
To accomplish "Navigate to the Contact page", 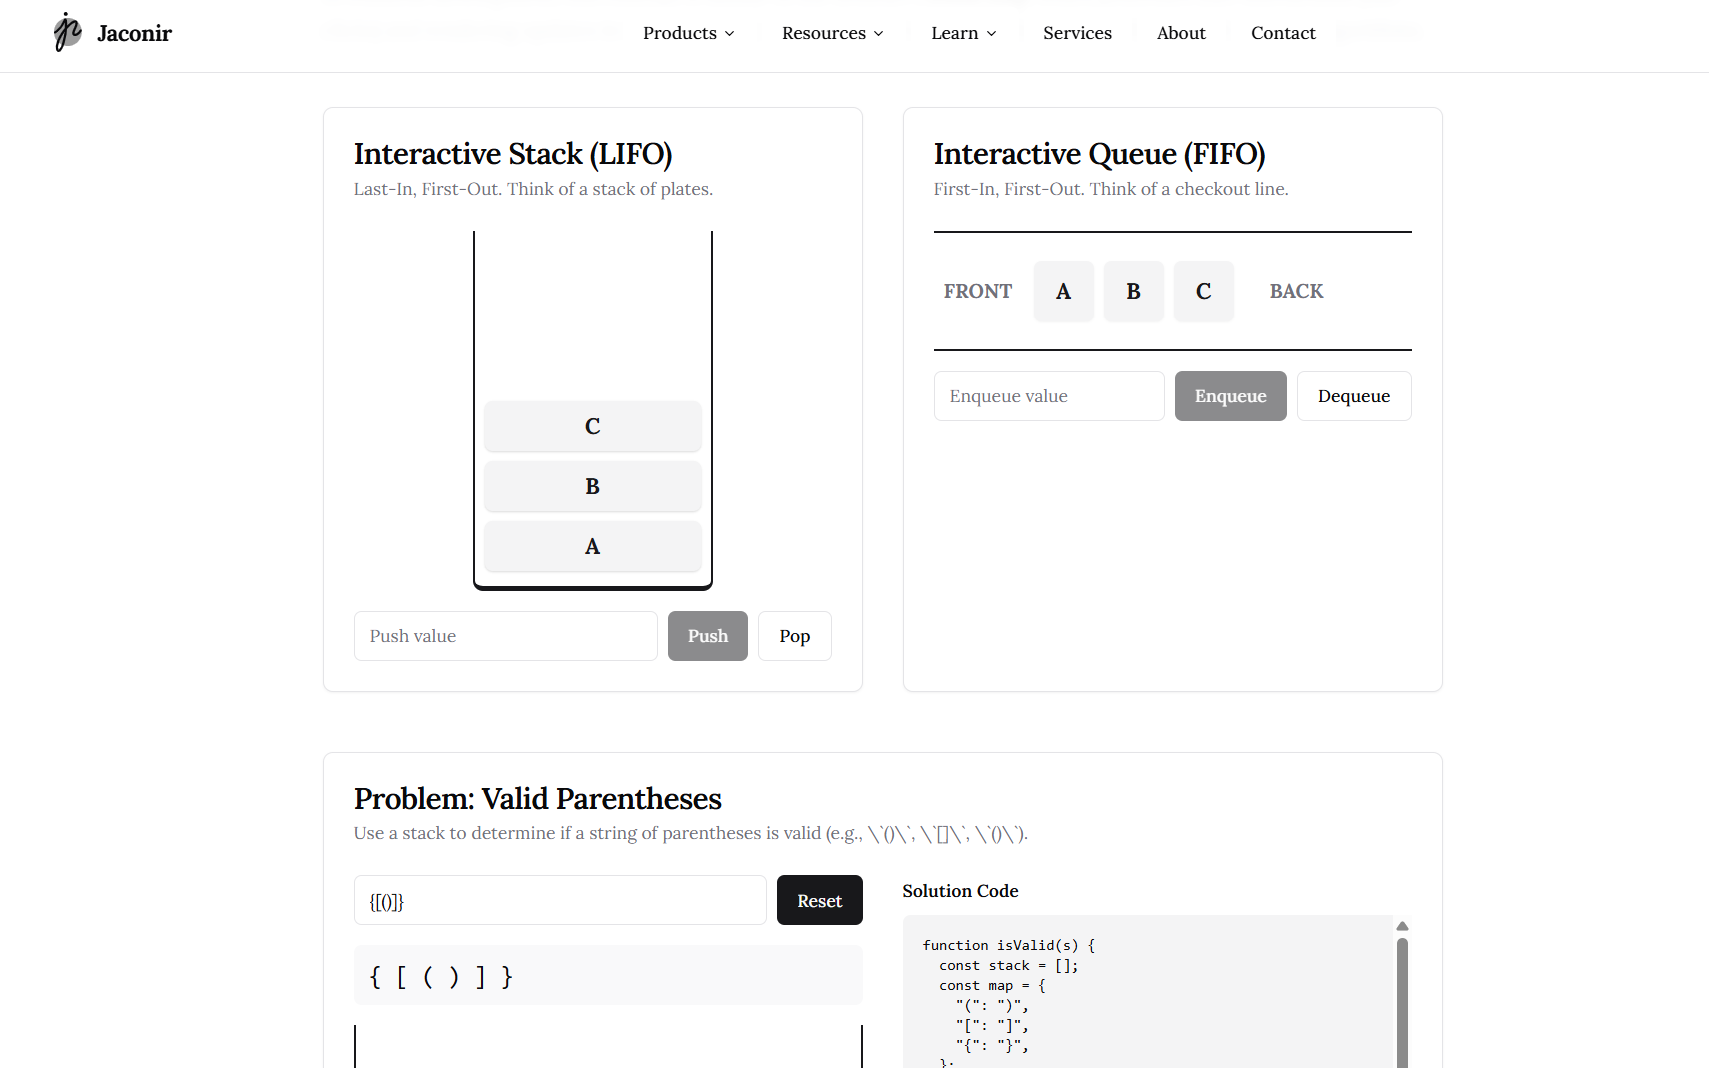I will click(1283, 33).
